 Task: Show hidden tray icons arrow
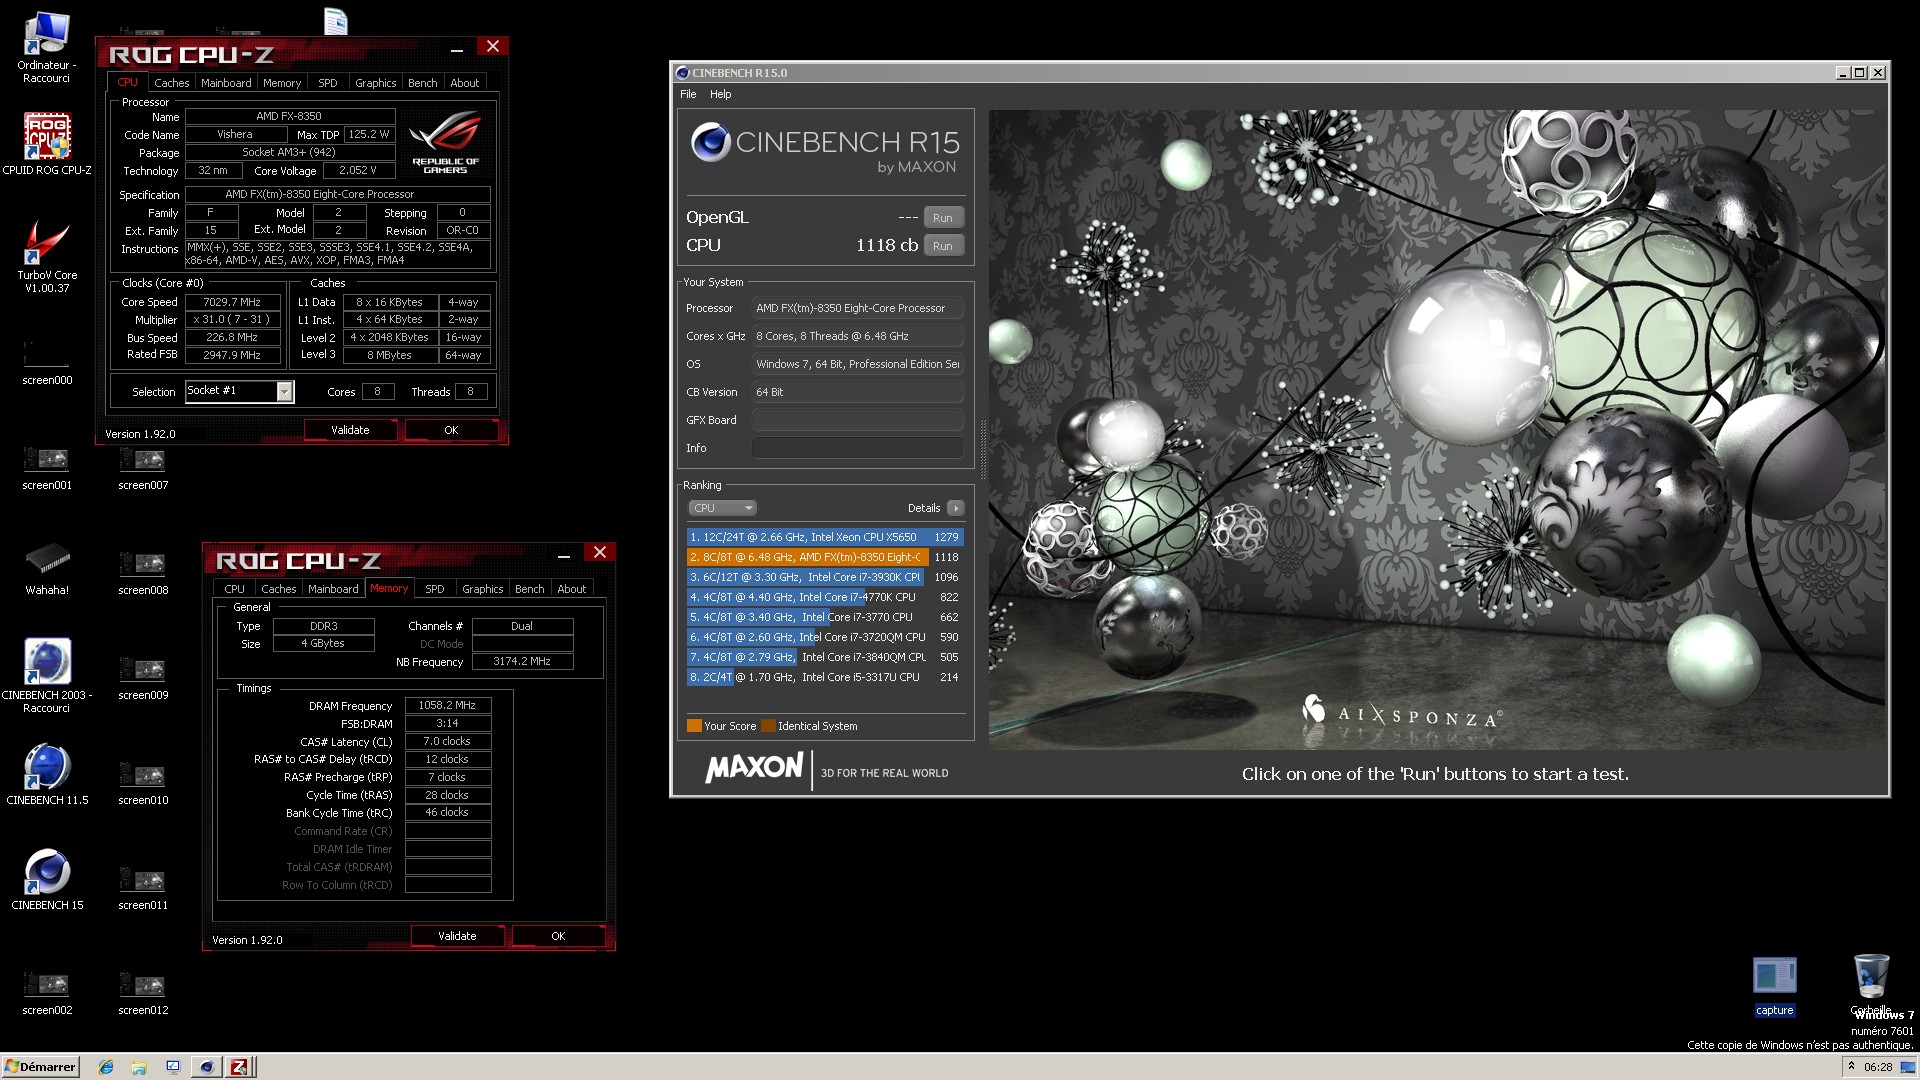tap(1850, 1066)
